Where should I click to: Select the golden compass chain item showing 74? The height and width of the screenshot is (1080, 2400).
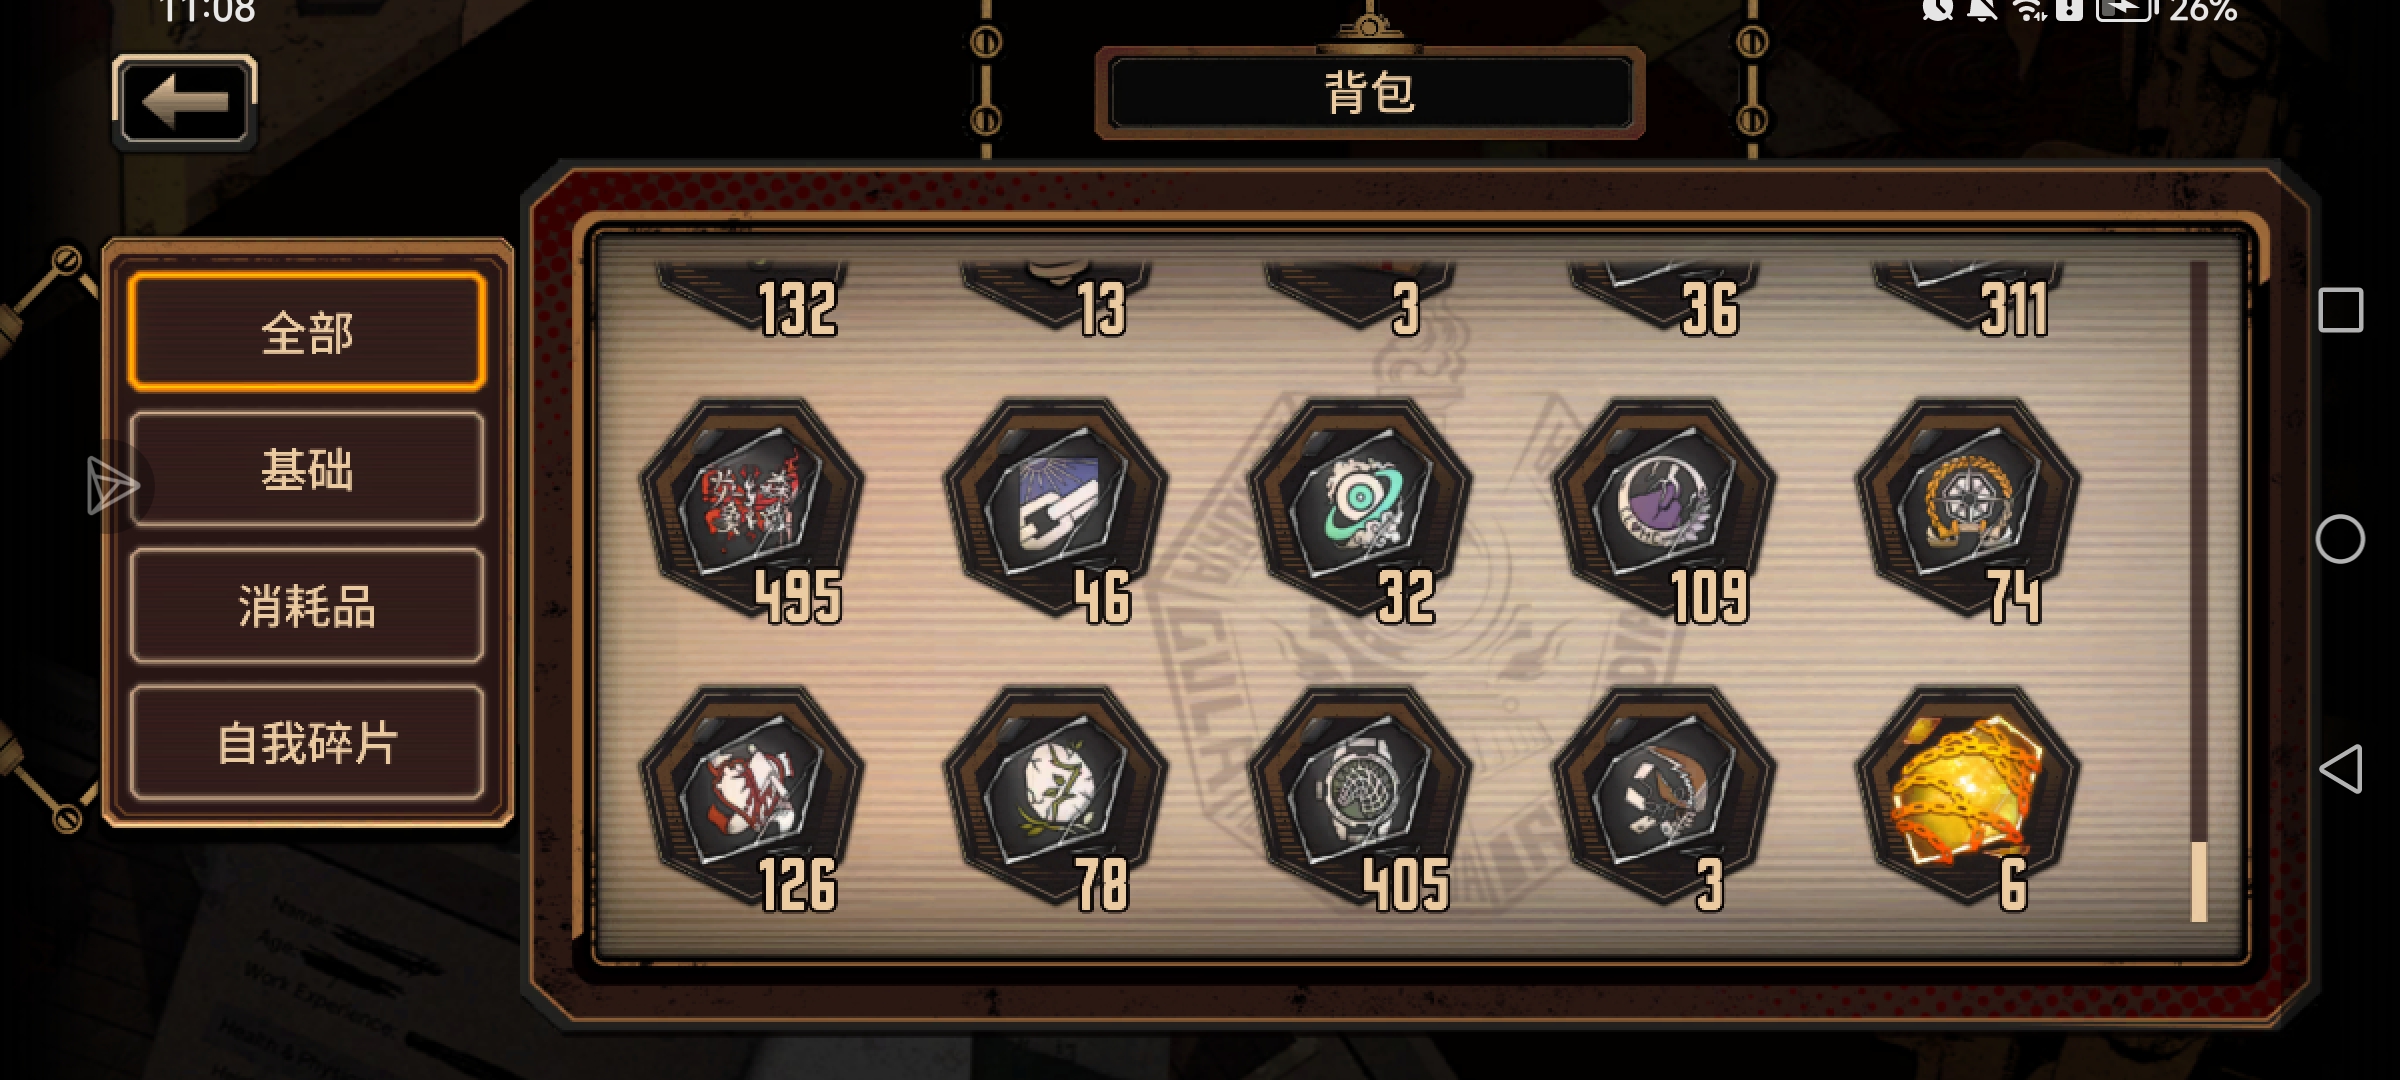coord(1968,510)
